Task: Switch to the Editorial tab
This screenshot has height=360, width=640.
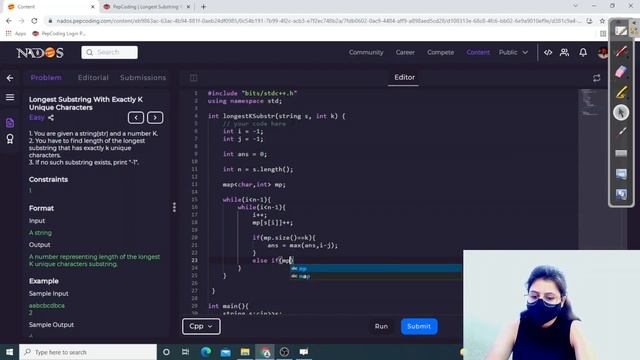Action: [x=93, y=78]
